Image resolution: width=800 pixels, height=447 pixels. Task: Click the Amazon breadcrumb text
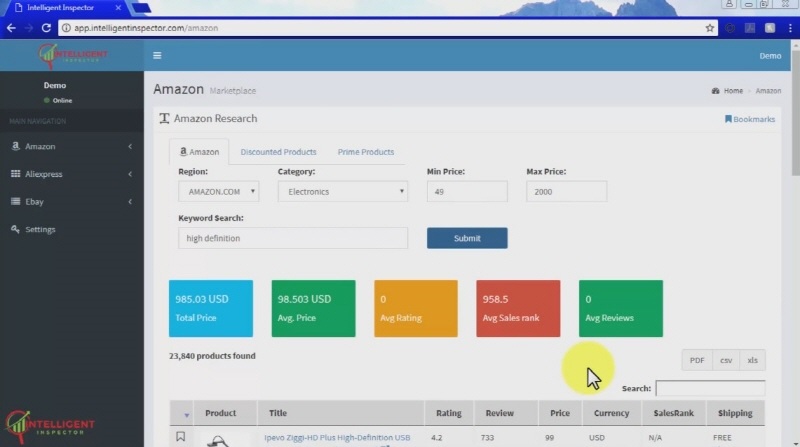coord(768,91)
